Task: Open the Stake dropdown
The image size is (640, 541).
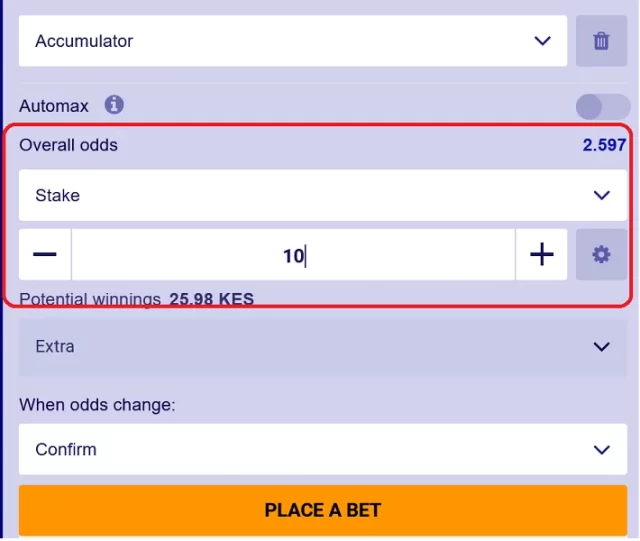Action: pyautogui.click(x=322, y=195)
